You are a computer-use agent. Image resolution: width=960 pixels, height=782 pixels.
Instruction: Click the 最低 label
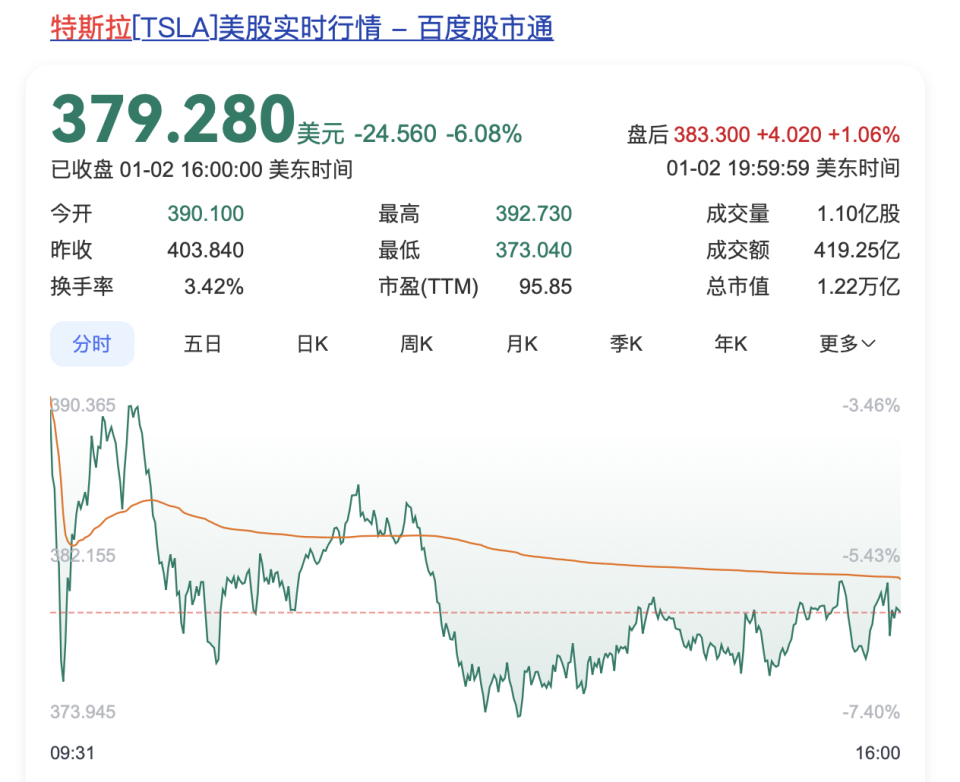click(x=399, y=250)
